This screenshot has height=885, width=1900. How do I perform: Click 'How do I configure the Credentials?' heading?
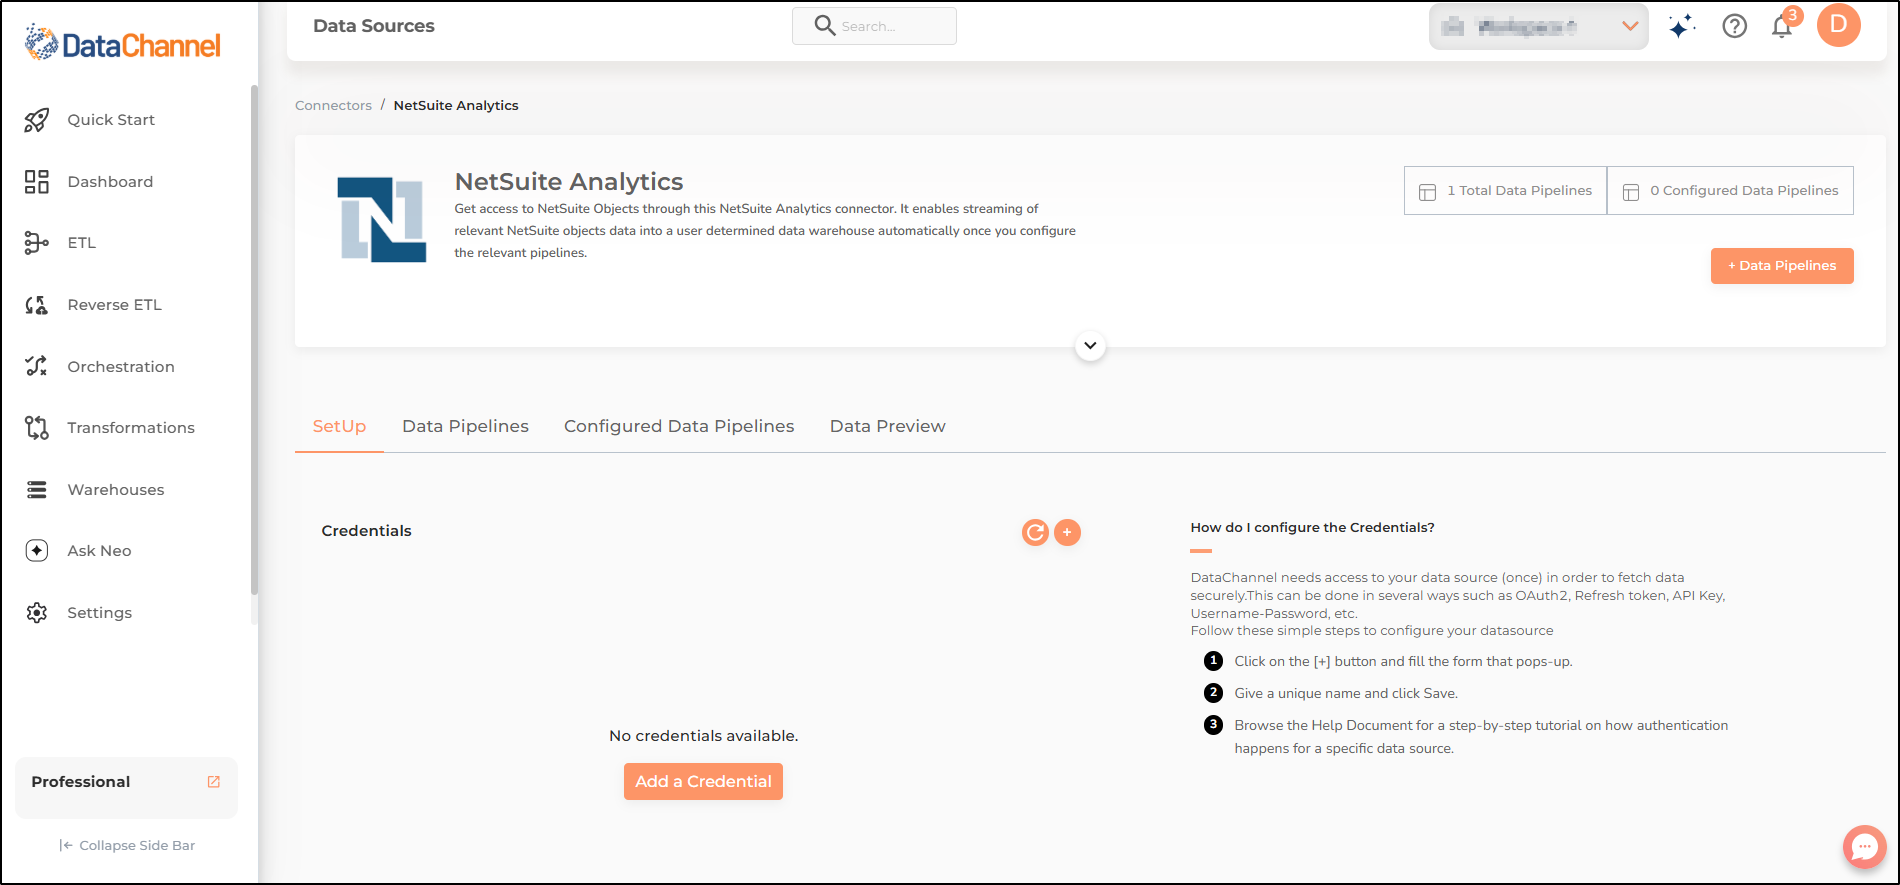click(x=1312, y=528)
